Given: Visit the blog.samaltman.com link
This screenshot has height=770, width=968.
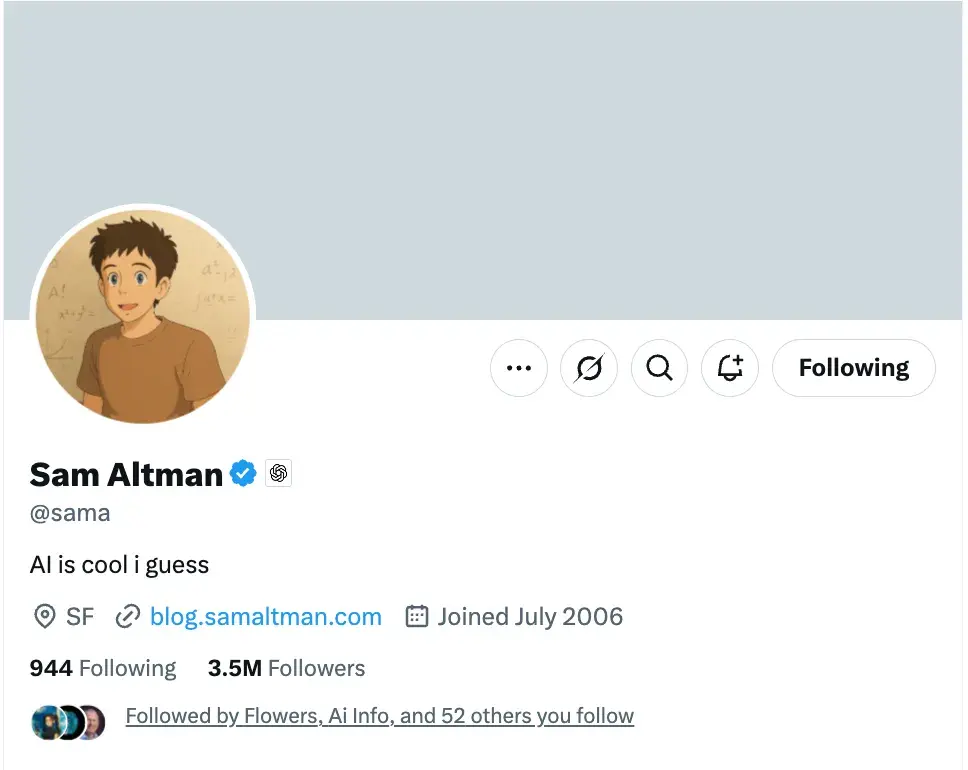Looking at the screenshot, I should pyautogui.click(x=265, y=617).
